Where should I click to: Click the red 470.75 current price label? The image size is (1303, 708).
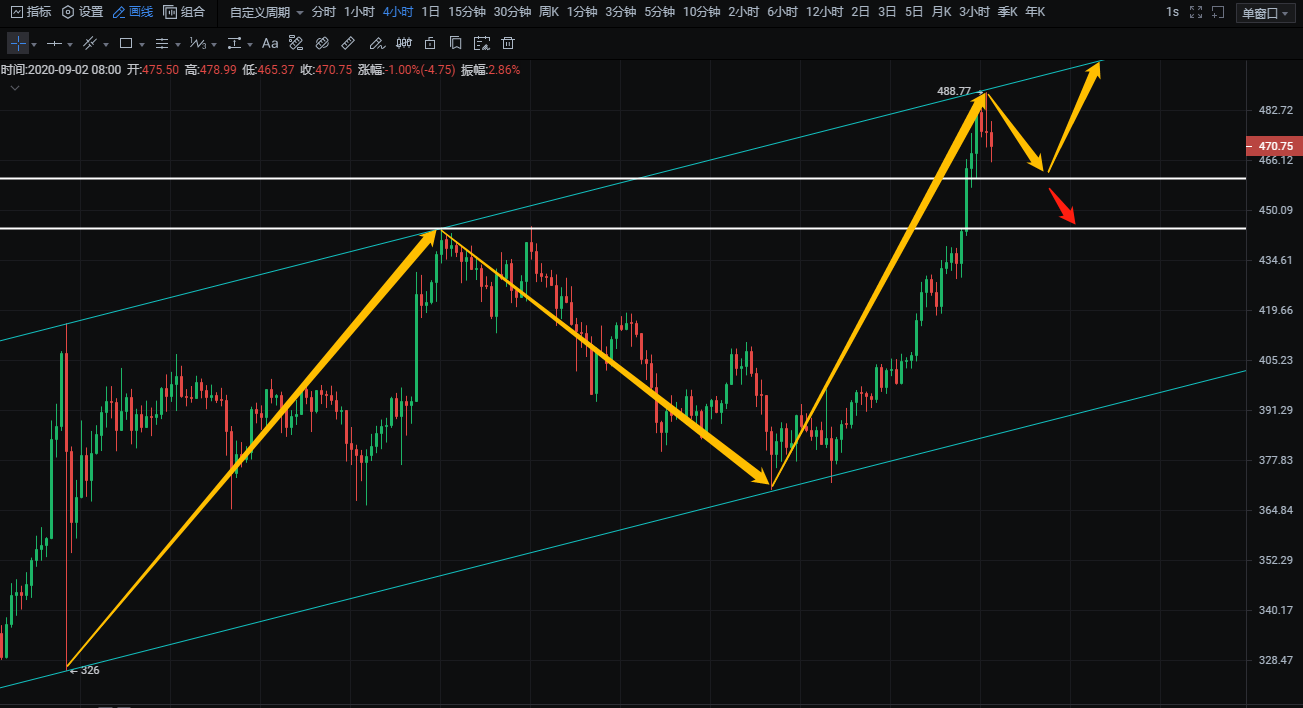(1273, 146)
